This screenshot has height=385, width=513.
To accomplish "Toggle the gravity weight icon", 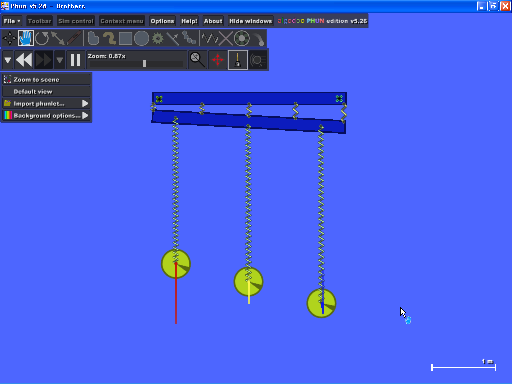I will tap(238, 60).
